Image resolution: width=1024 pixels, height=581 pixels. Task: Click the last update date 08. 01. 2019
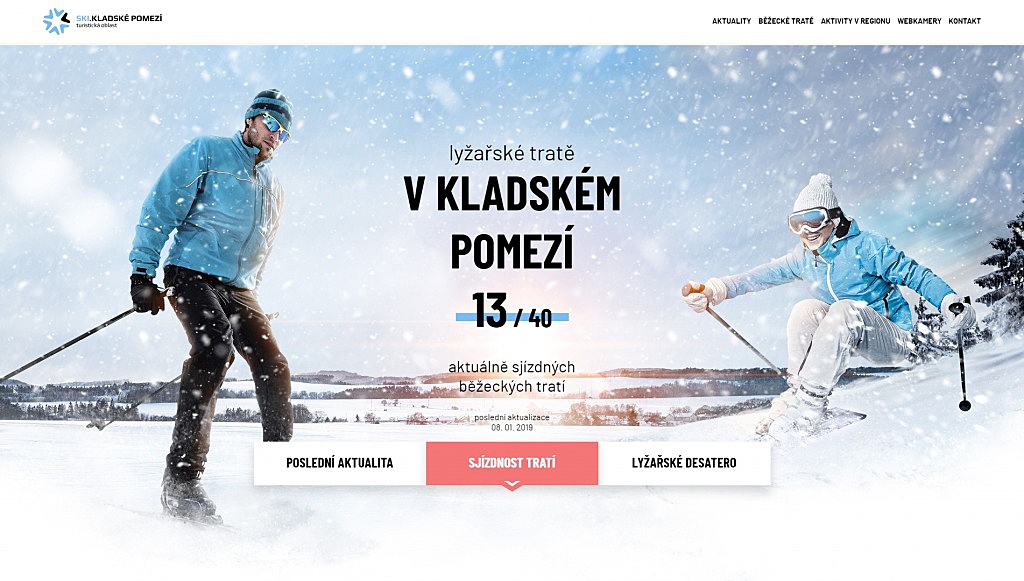(512, 427)
